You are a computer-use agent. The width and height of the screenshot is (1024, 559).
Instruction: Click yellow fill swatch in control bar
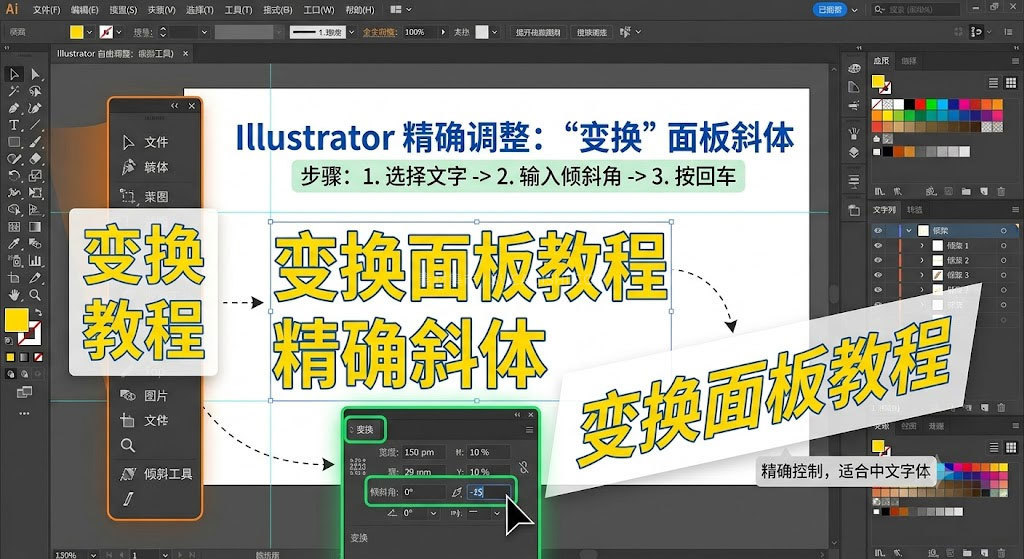76,32
